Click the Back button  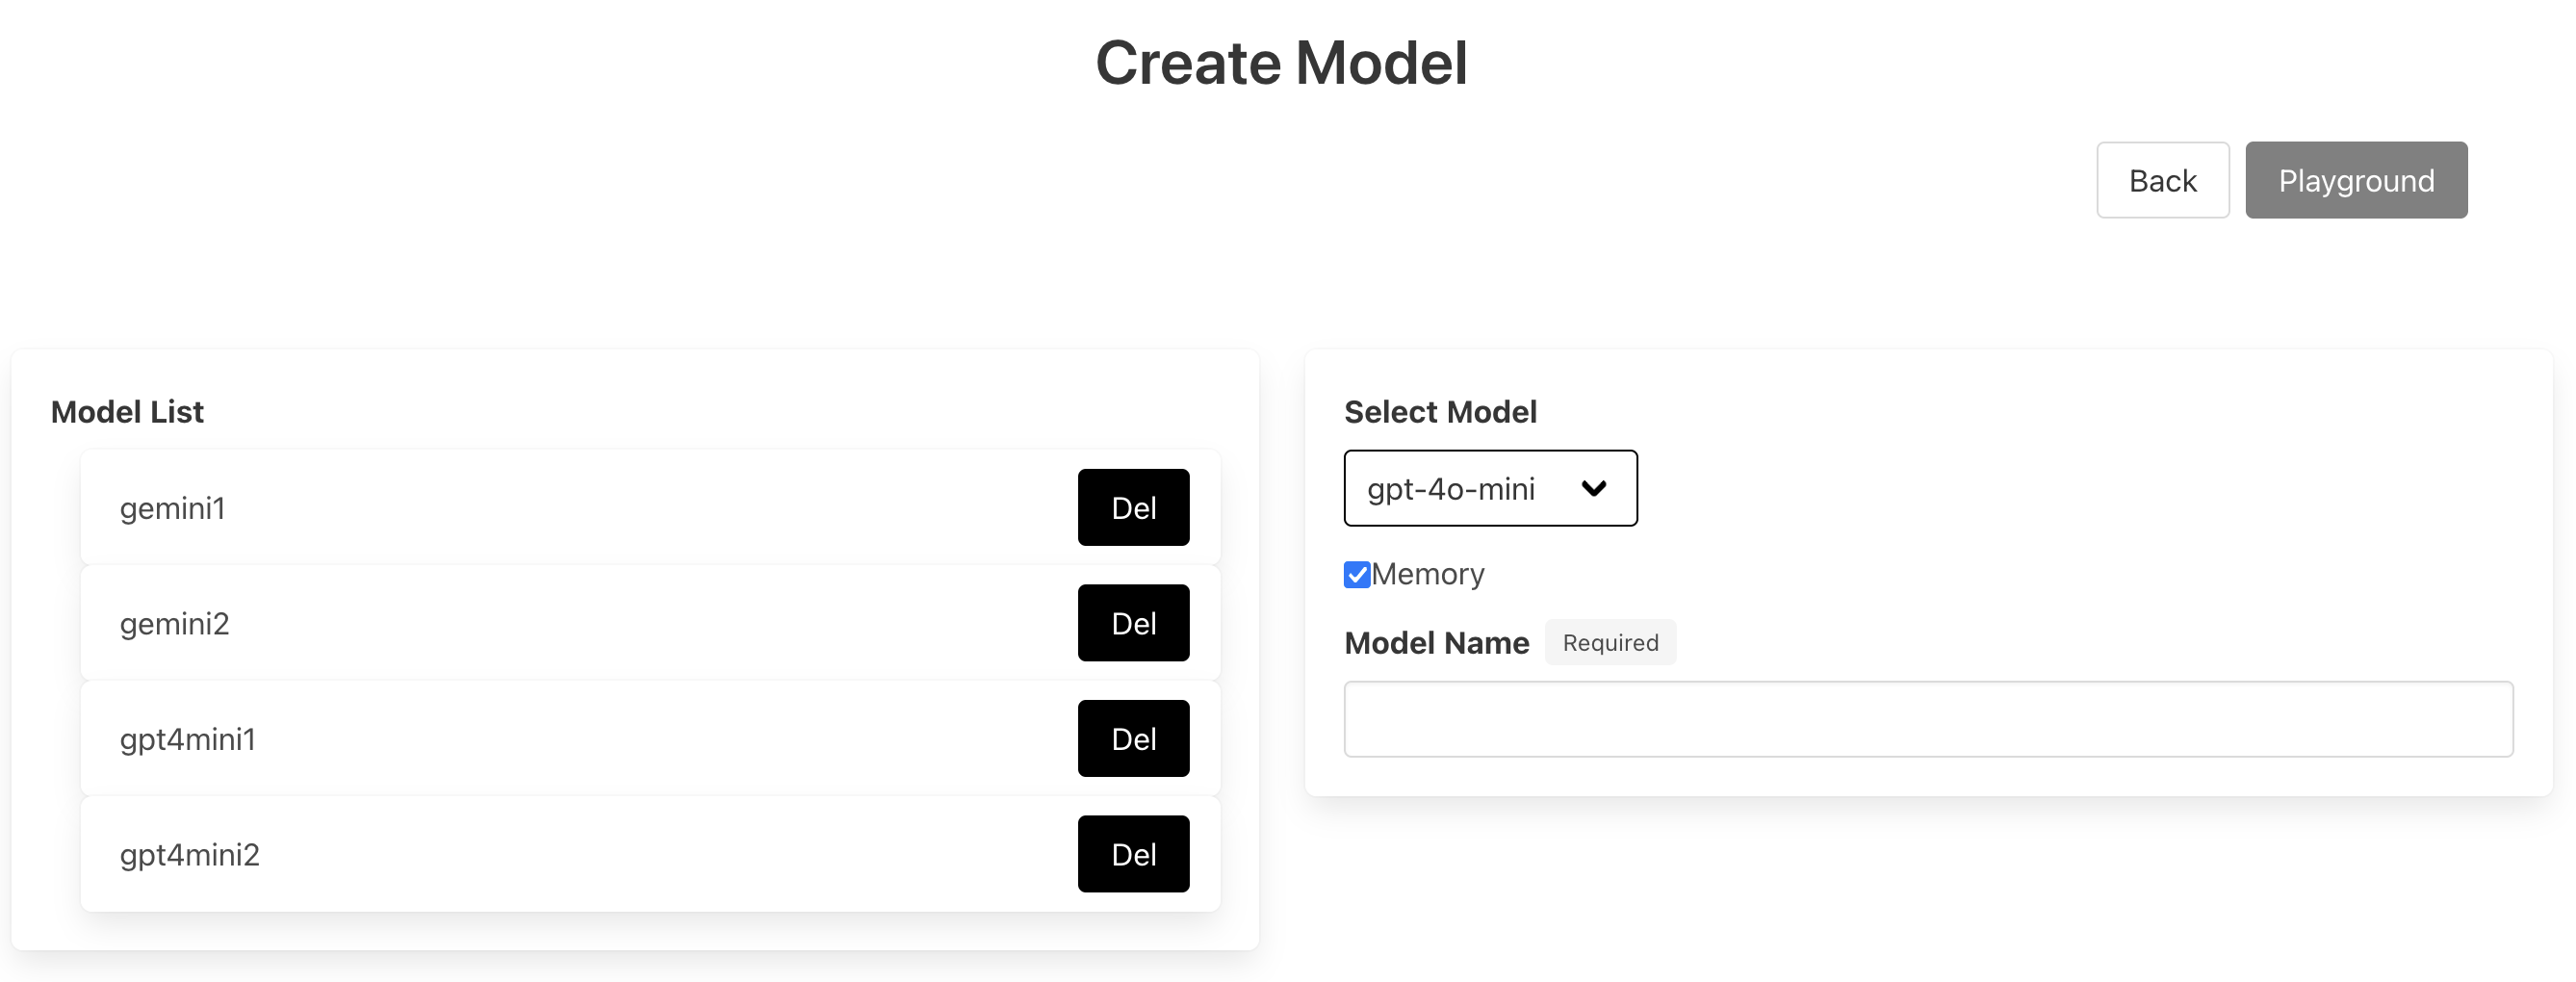[x=2162, y=180]
